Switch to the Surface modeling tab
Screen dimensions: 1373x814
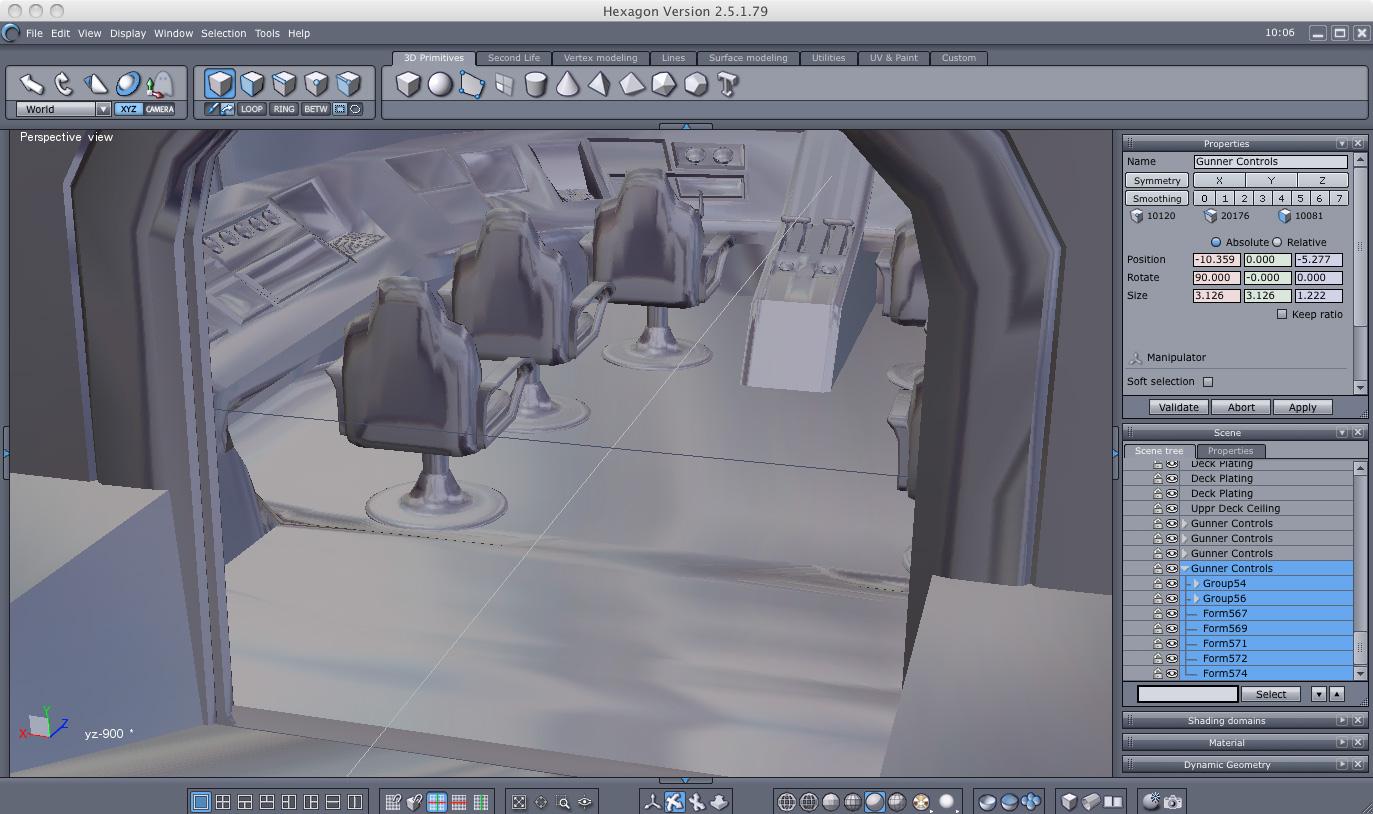pyautogui.click(x=748, y=58)
